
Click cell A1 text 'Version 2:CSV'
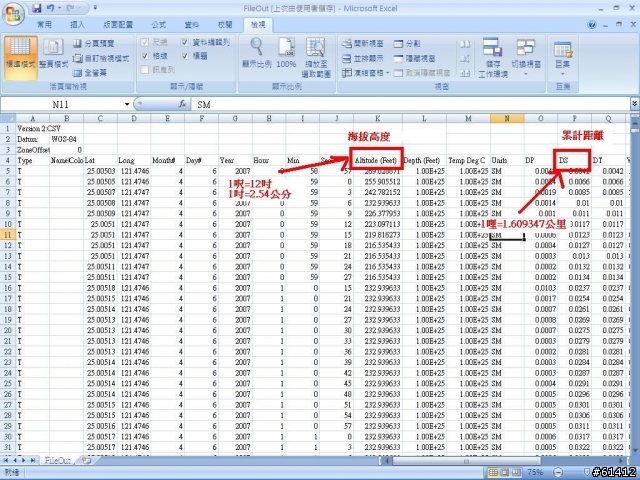point(39,129)
